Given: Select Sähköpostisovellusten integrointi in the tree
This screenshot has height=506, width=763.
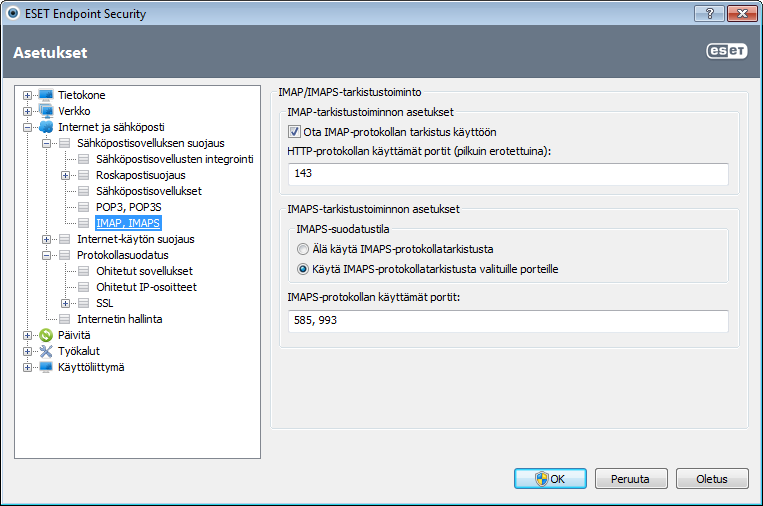Looking at the screenshot, I should pos(175,159).
